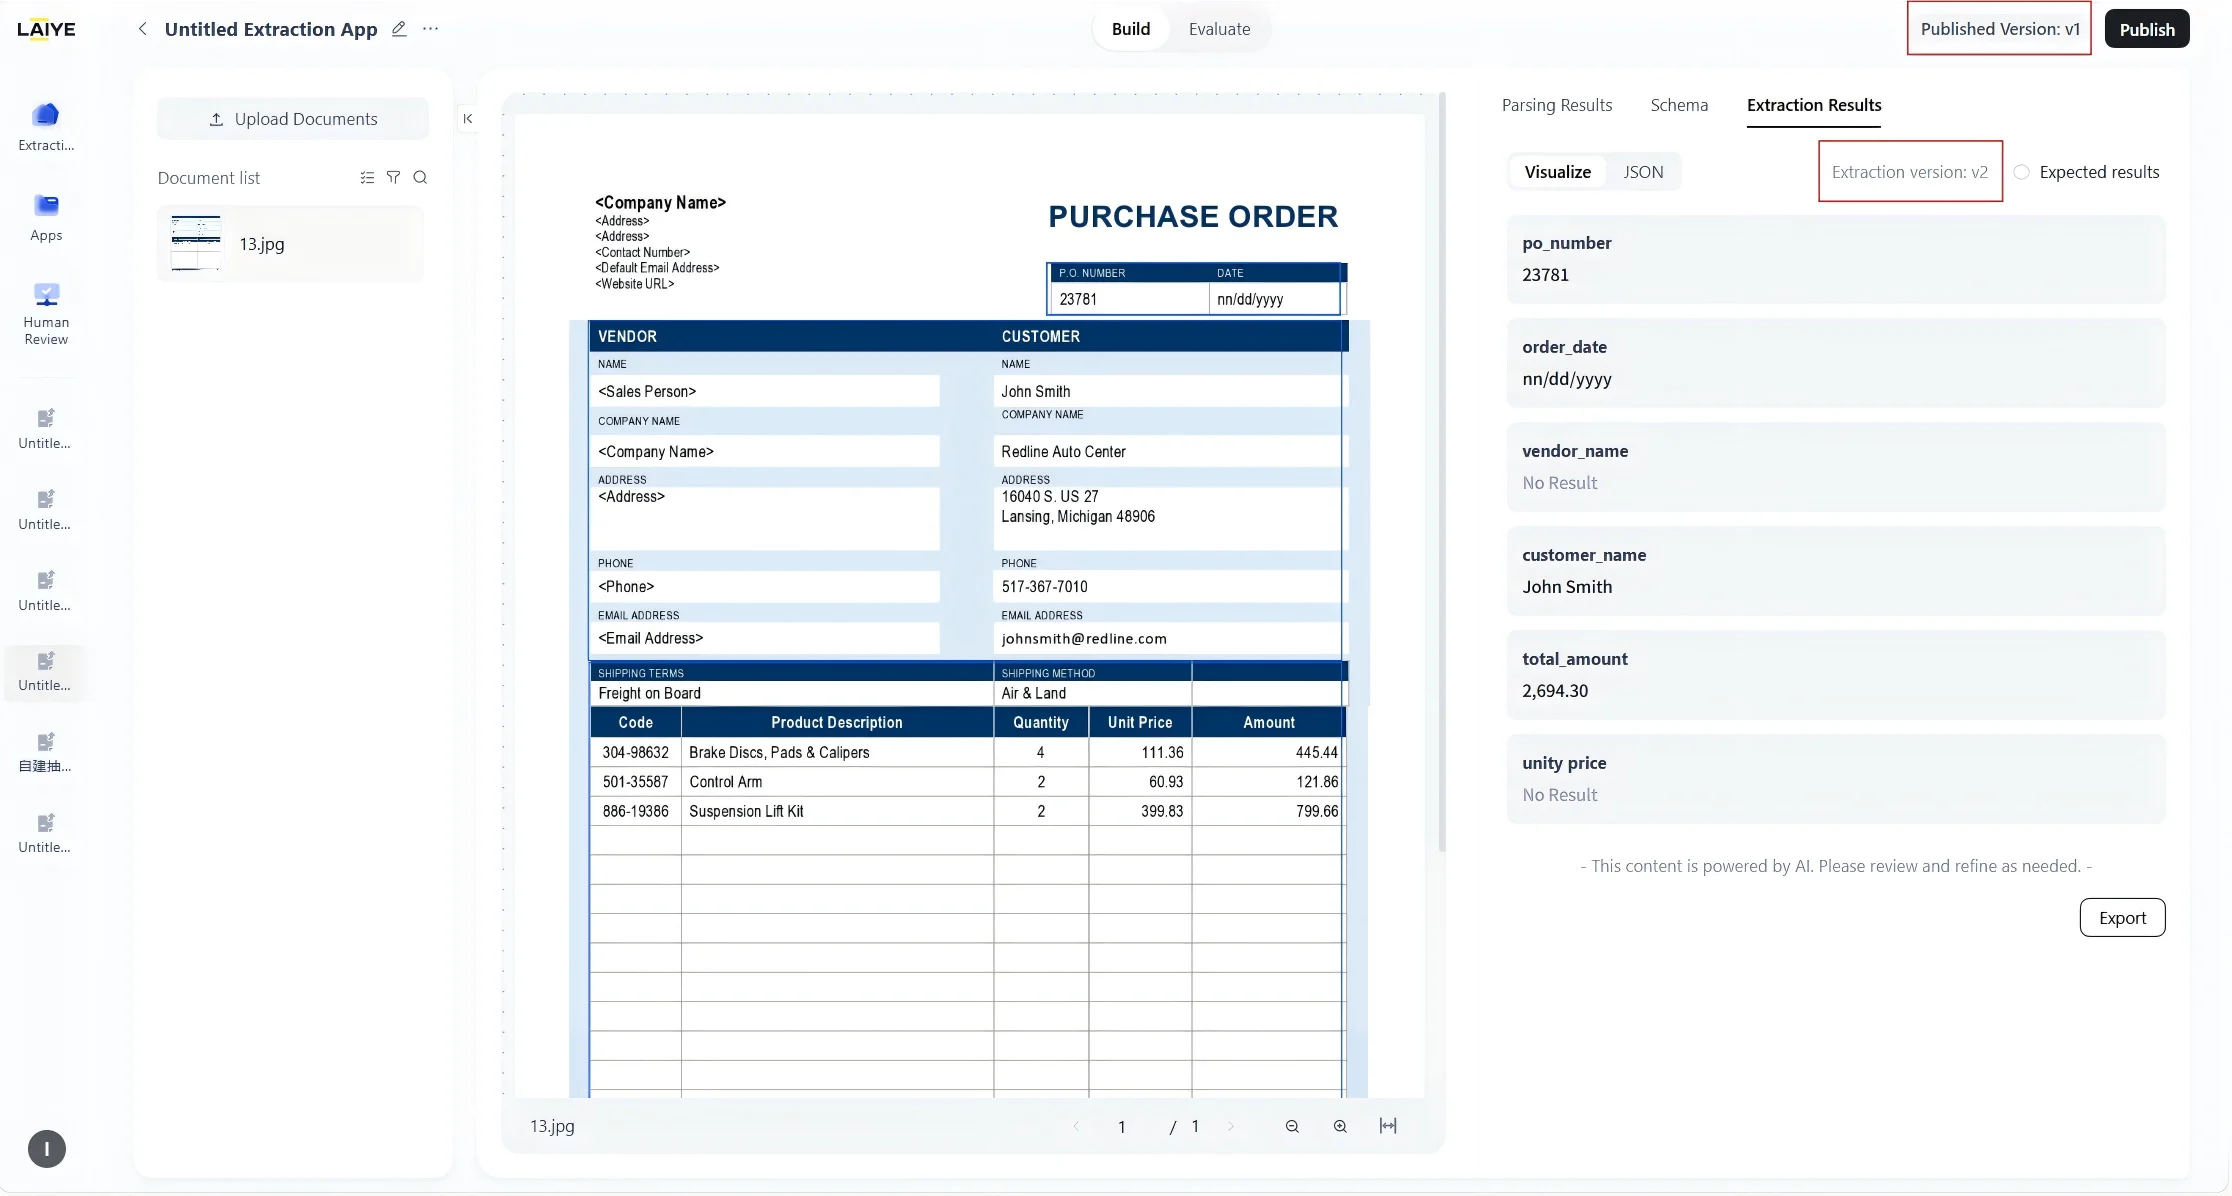Viewport: 2232px width, 1196px height.
Task: Open the last Untitle... app shortcut in sidebar
Action: click(45, 834)
